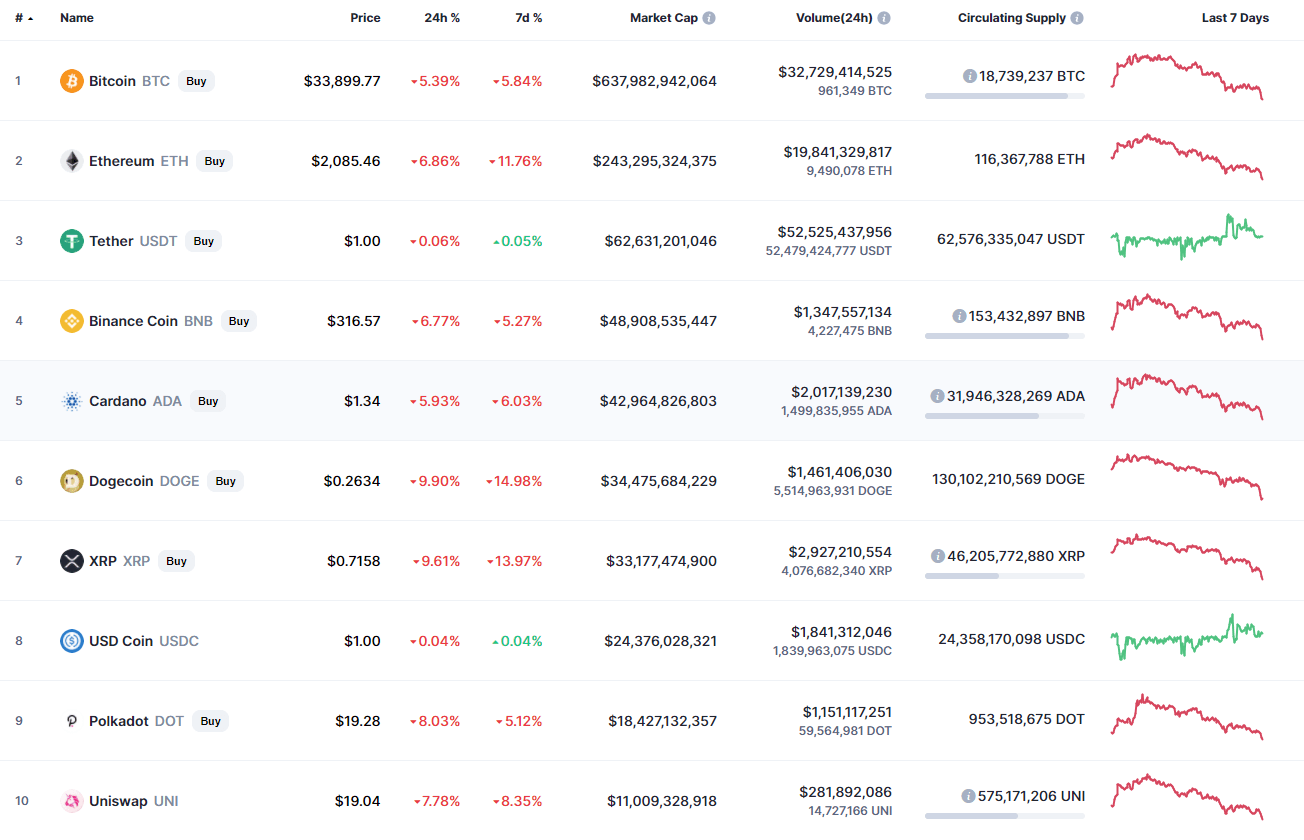Click the Polkadot logo icon

click(x=71, y=721)
